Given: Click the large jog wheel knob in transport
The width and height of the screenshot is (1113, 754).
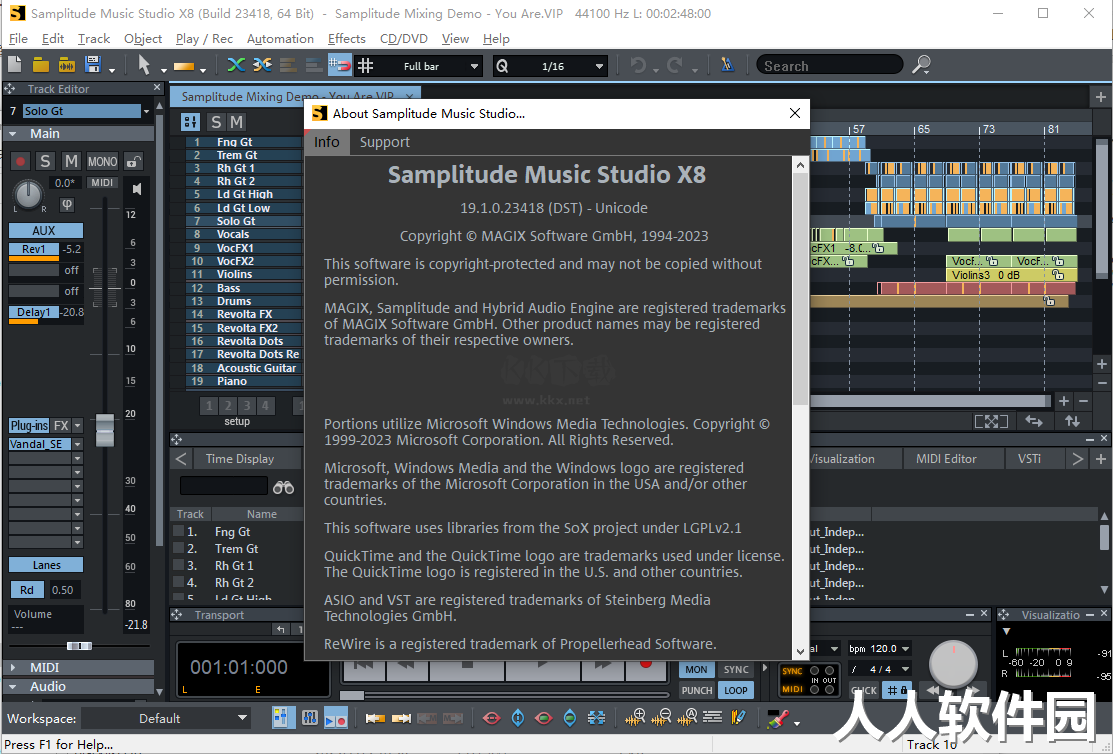Looking at the screenshot, I should click(953, 665).
